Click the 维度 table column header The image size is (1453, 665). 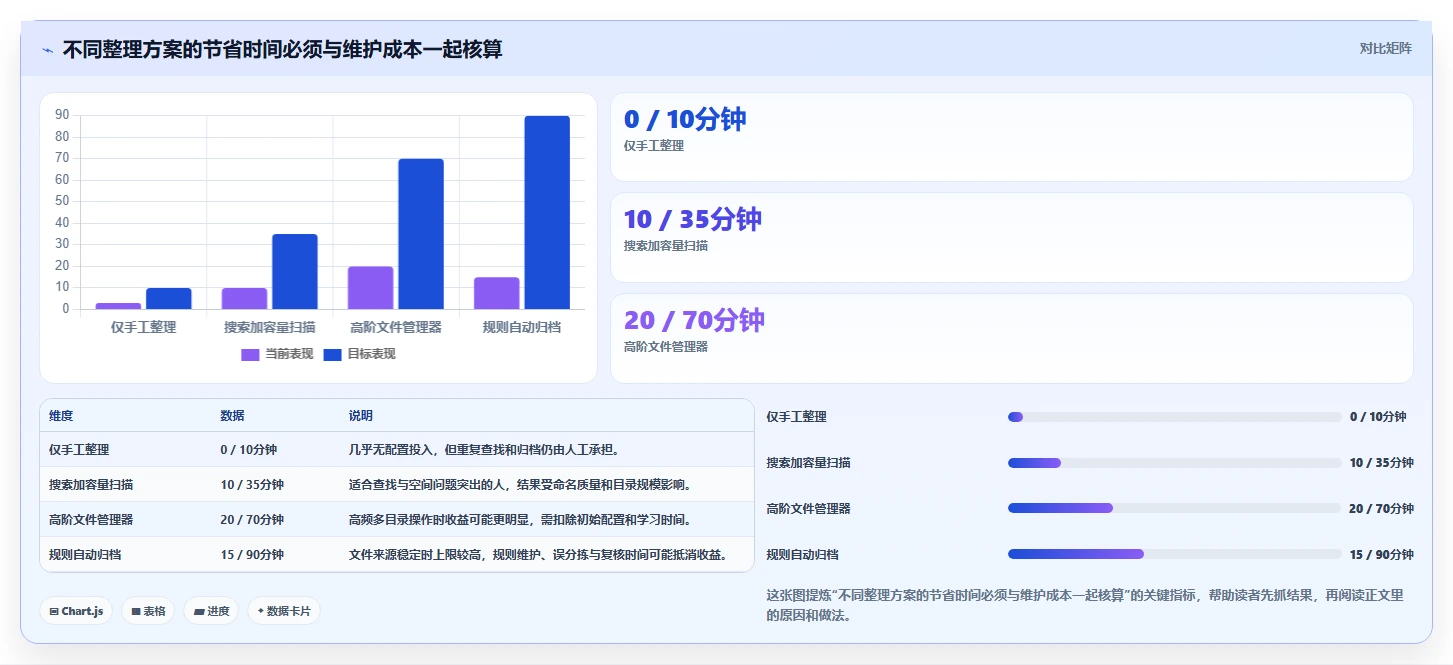[x=61, y=416]
